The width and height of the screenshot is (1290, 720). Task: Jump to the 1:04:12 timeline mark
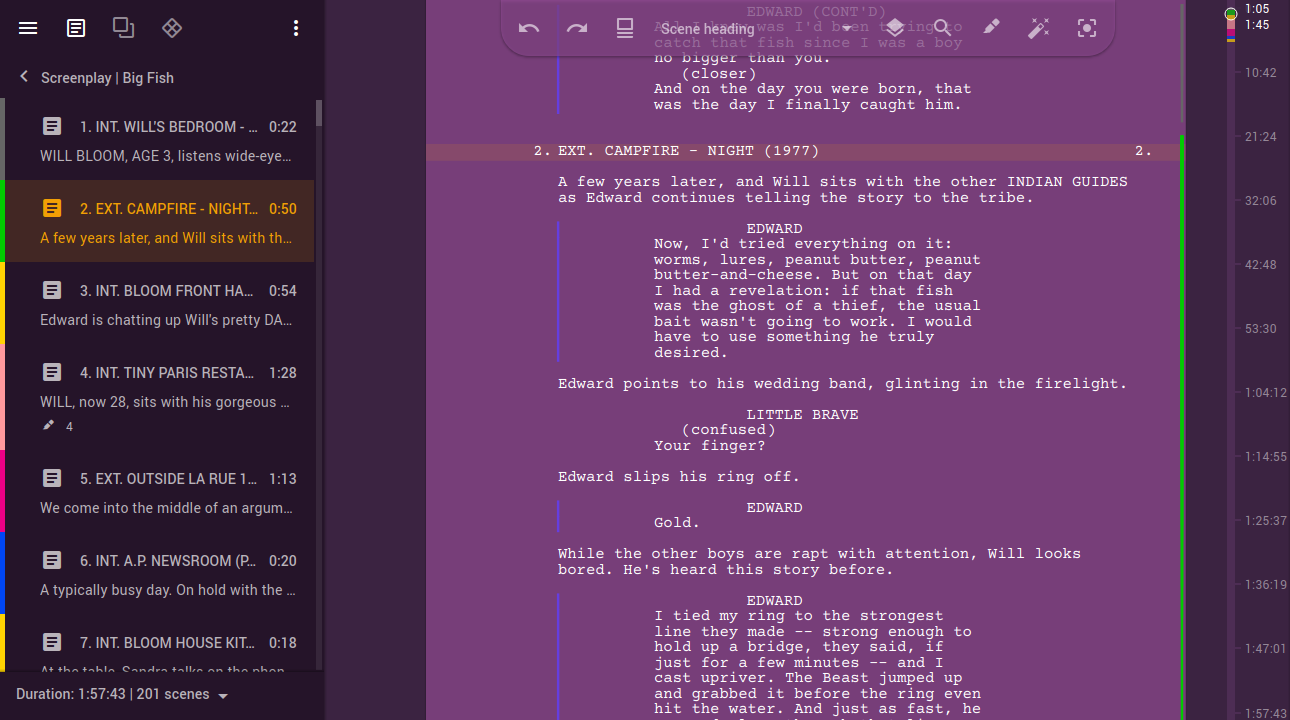(1265, 393)
